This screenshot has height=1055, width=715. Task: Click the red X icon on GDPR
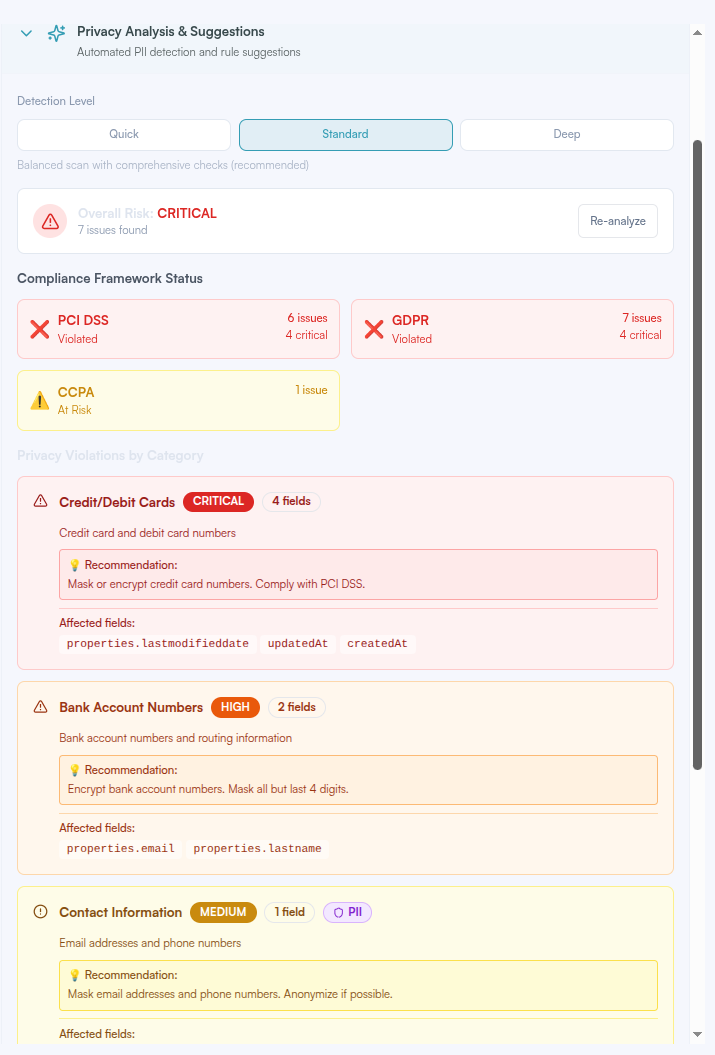[x=374, y=329]
